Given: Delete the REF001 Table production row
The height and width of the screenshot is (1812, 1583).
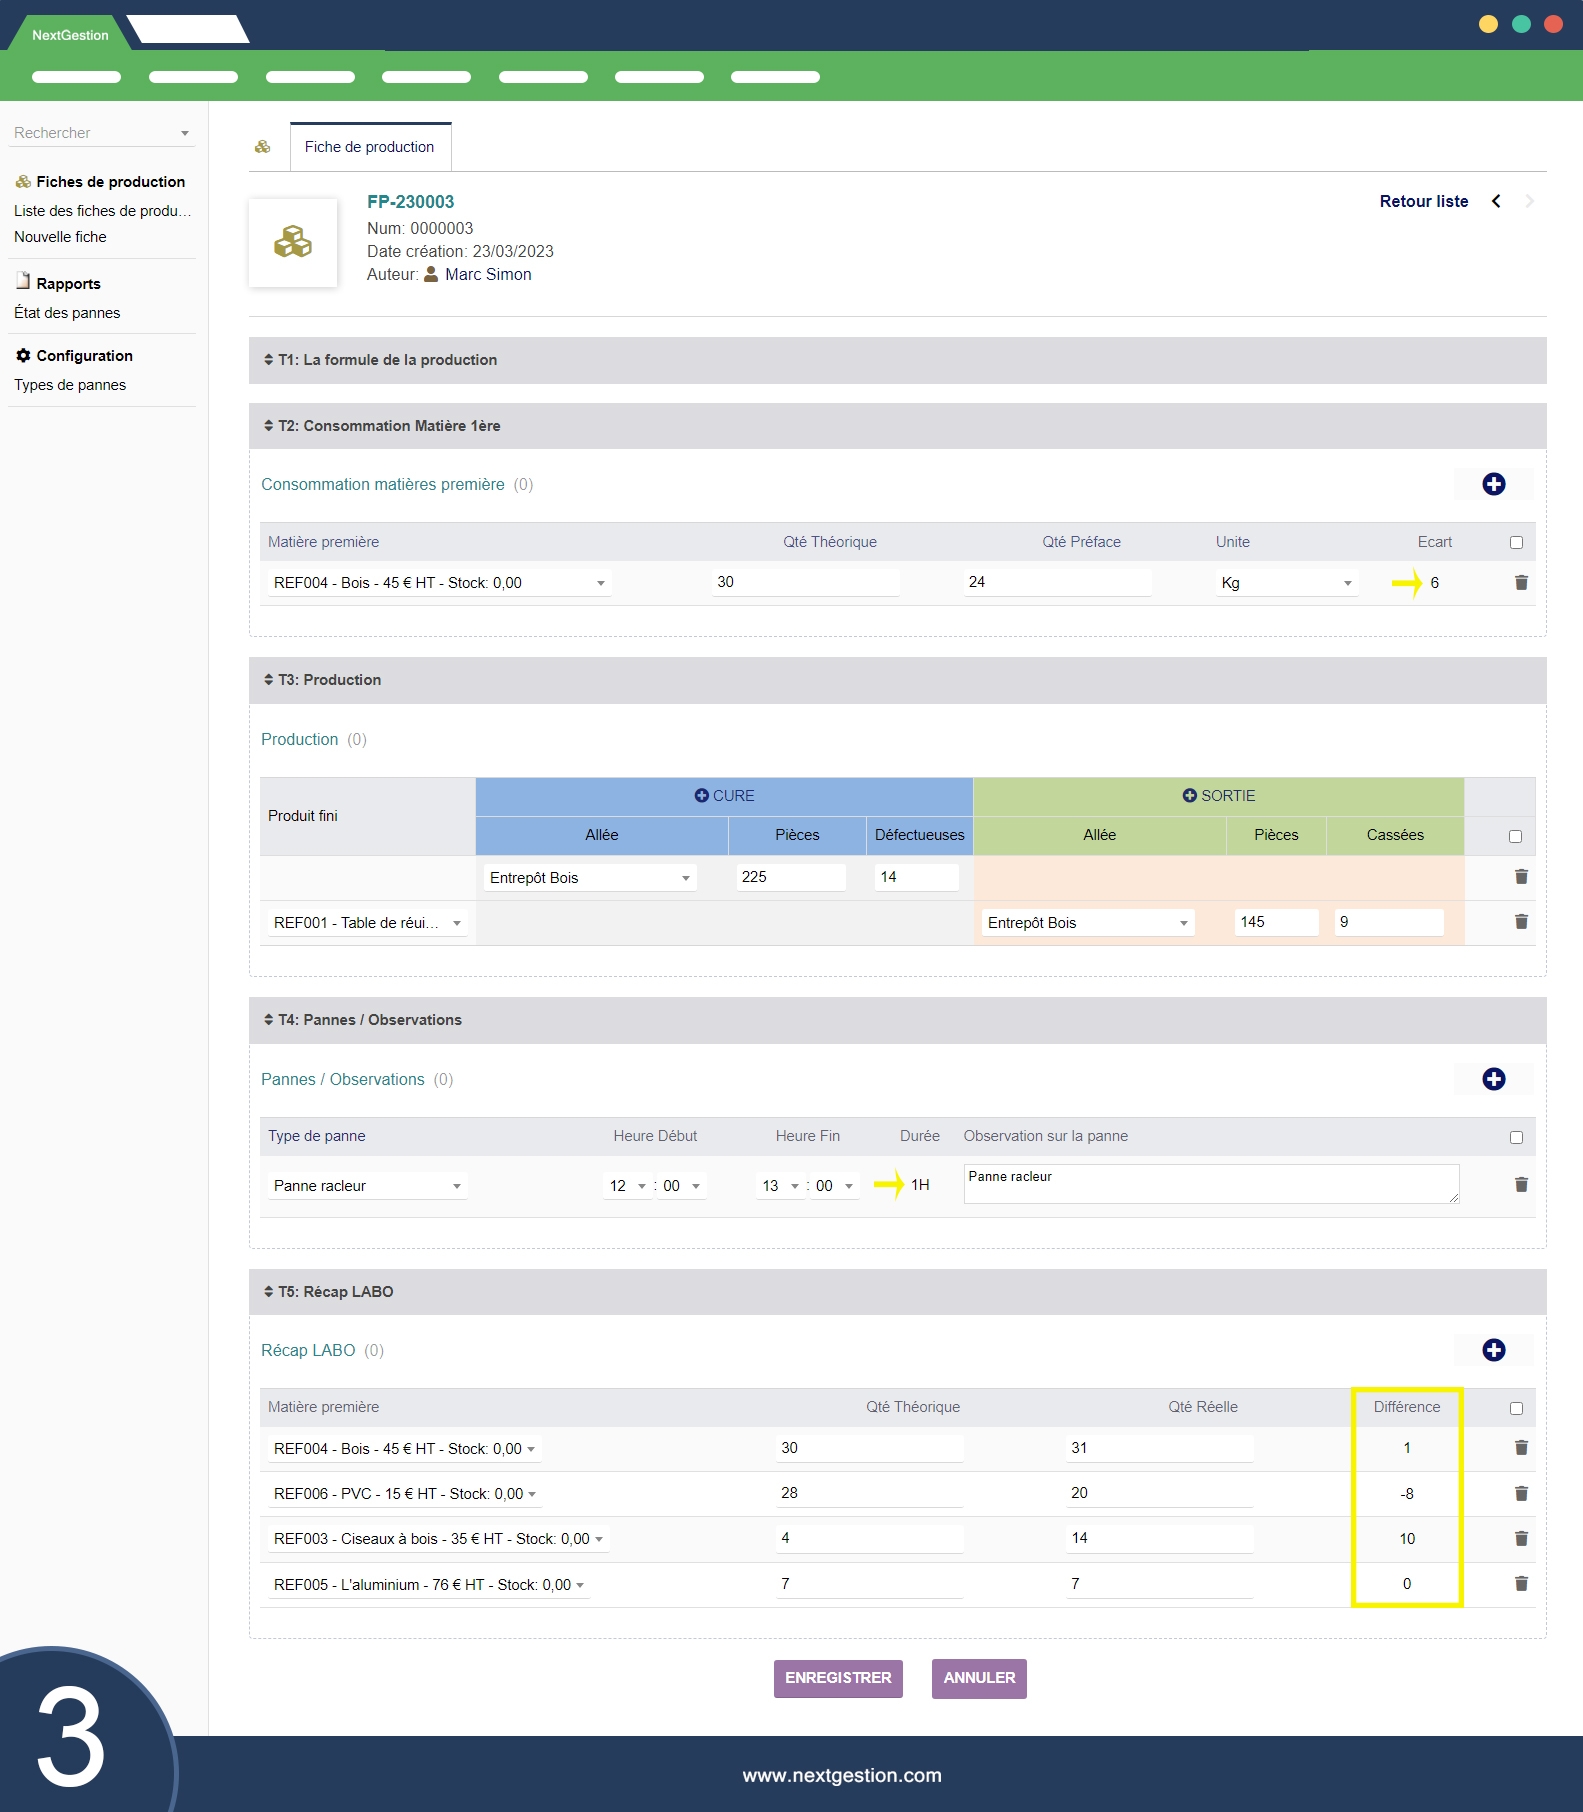Looking at the screenshot, I should [x=1521, y=922].
